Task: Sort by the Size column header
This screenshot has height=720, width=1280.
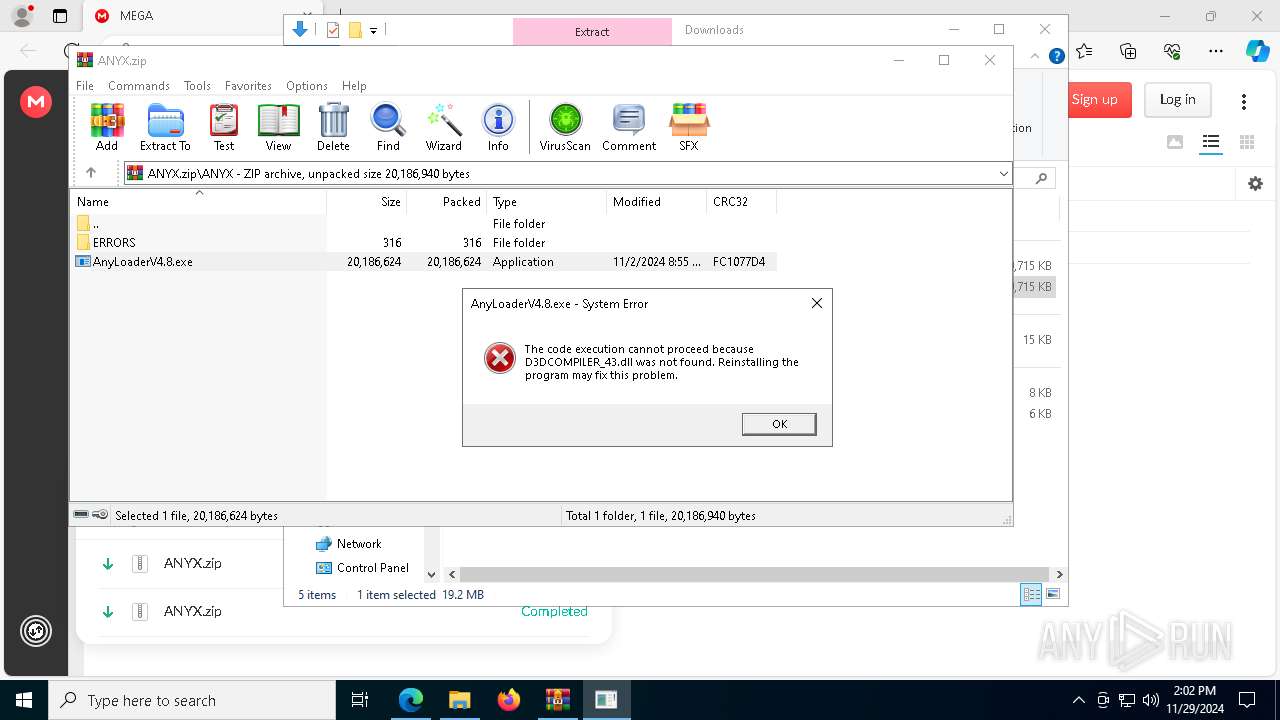Action: (366, 201)
